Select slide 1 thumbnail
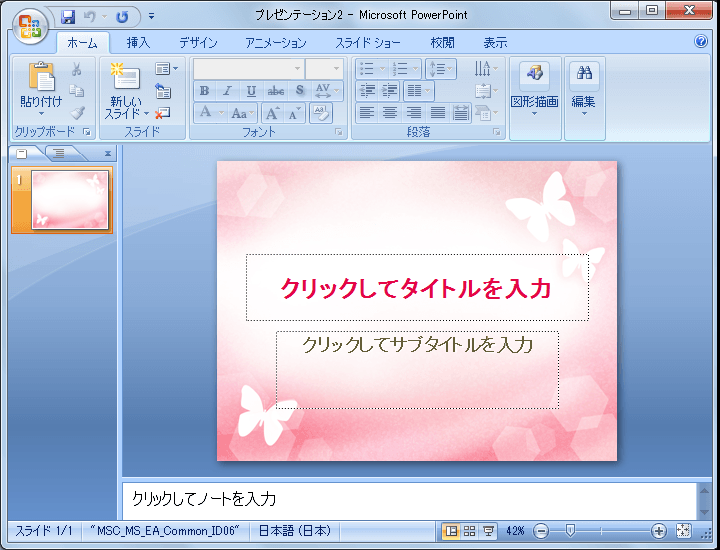 (70, 200)
